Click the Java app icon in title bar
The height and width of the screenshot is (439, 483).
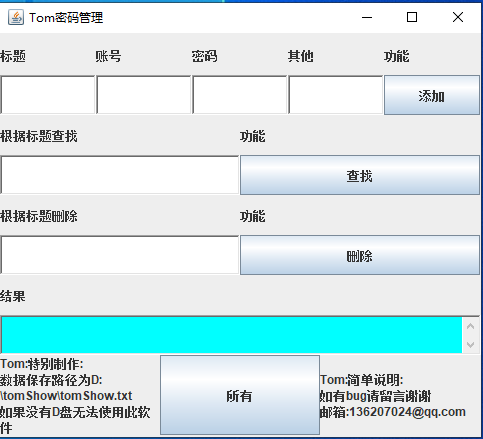(16, 17)
